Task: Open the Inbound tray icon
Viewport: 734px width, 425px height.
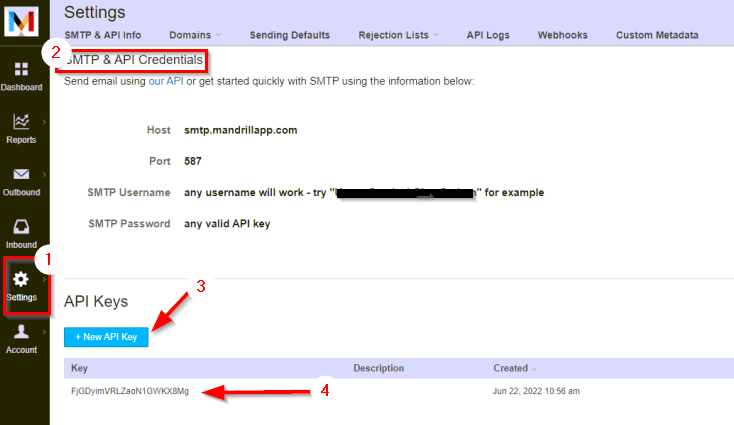Action: pyautogui.click(x=21, y=227)
